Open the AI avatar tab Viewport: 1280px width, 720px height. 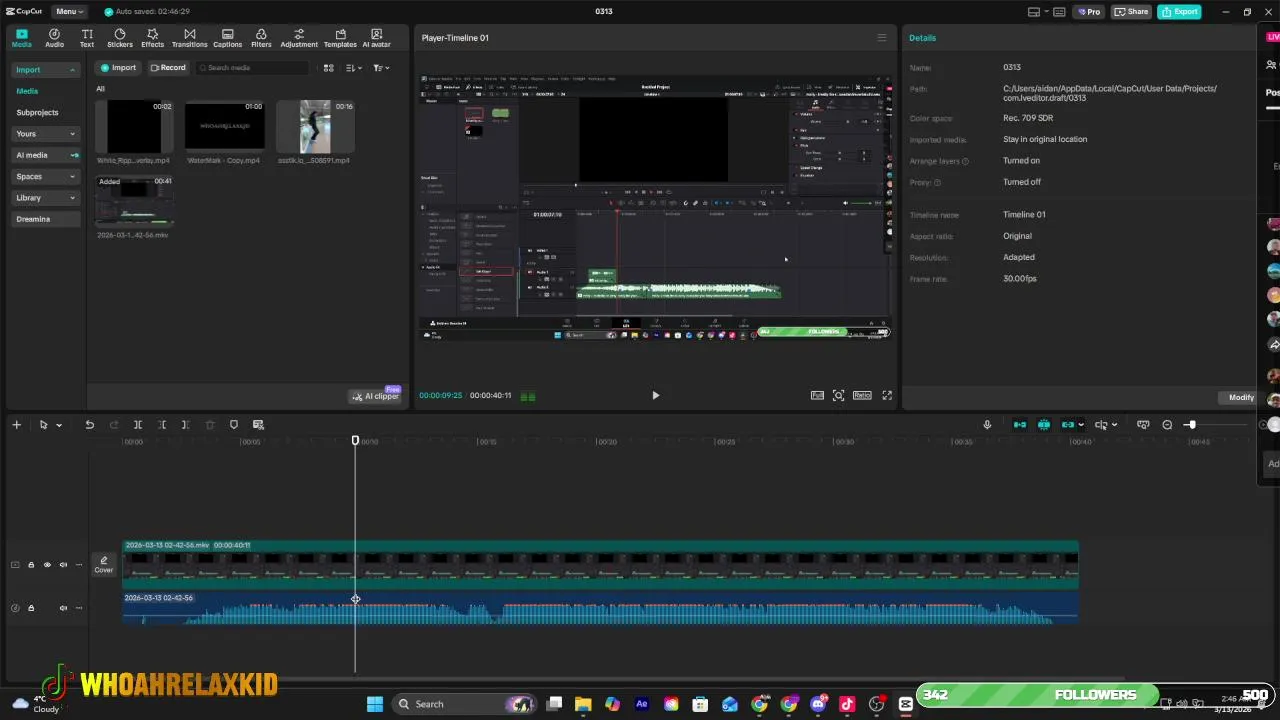click(376, 38)
